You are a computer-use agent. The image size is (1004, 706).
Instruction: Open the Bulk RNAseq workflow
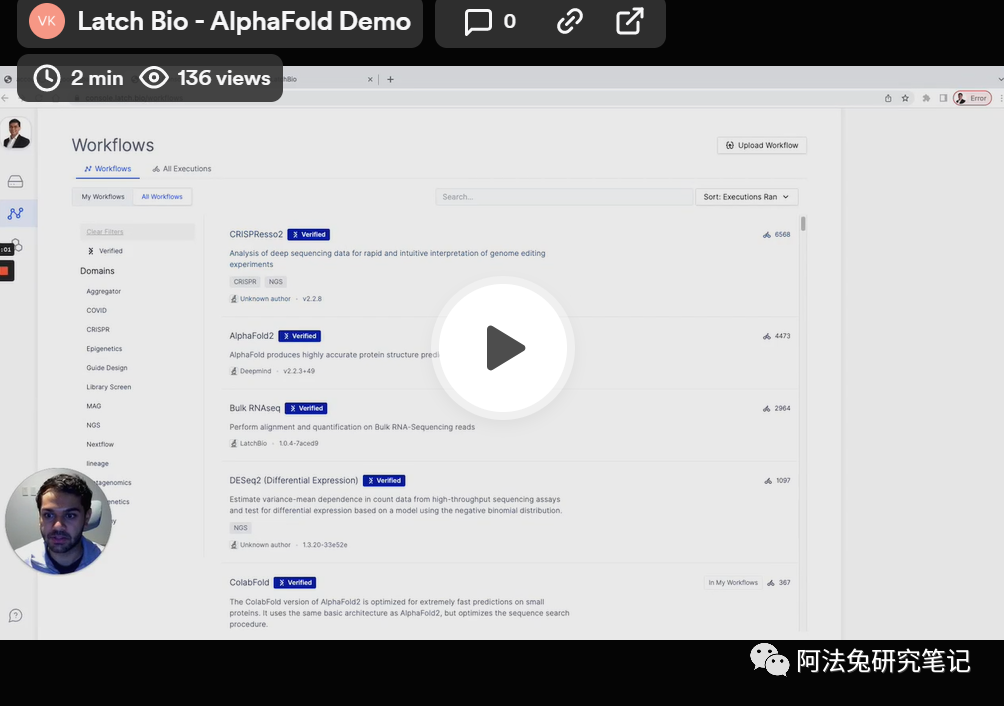click(255, 408)
